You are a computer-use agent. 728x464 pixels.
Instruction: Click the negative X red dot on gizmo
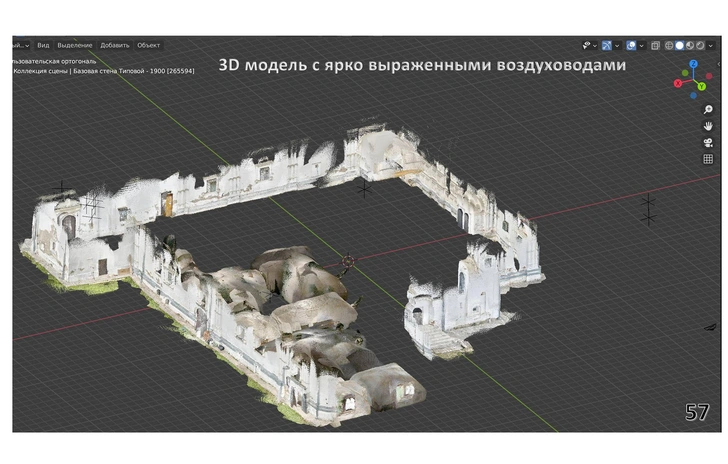(x=709, y=76)
